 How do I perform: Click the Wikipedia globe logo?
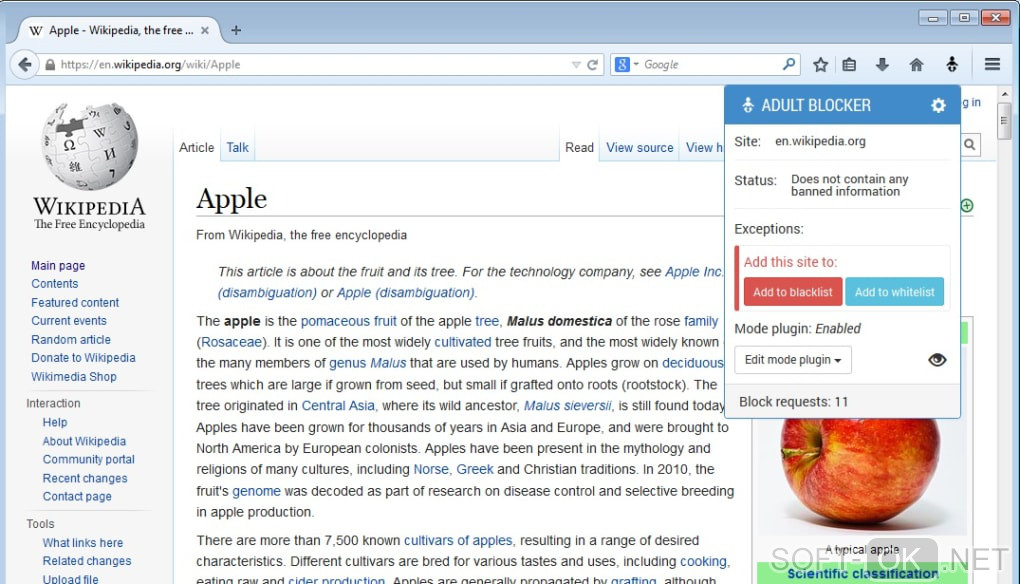pyautogui.click(x=89, y=146)
